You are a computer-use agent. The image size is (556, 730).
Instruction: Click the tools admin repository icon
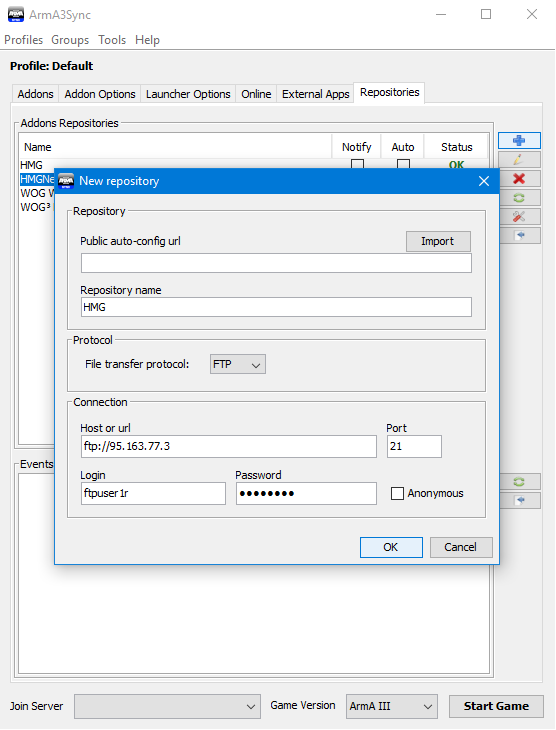[519, 216]
